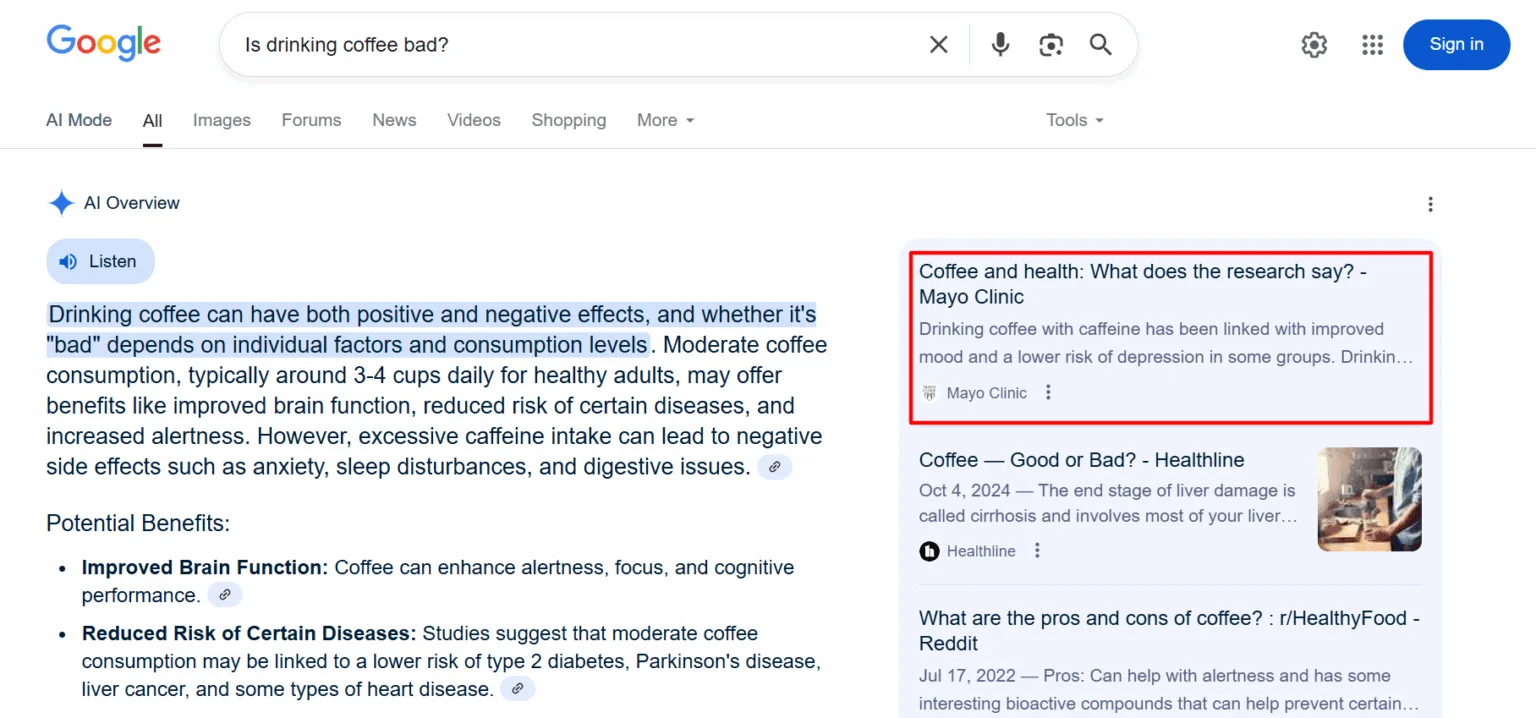Click the Healthline article thumbnail image

1369,499
